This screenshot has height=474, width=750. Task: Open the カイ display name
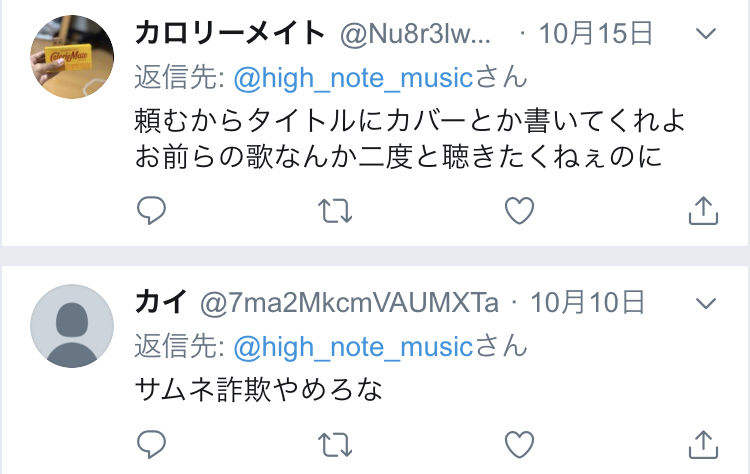[161, 302]
